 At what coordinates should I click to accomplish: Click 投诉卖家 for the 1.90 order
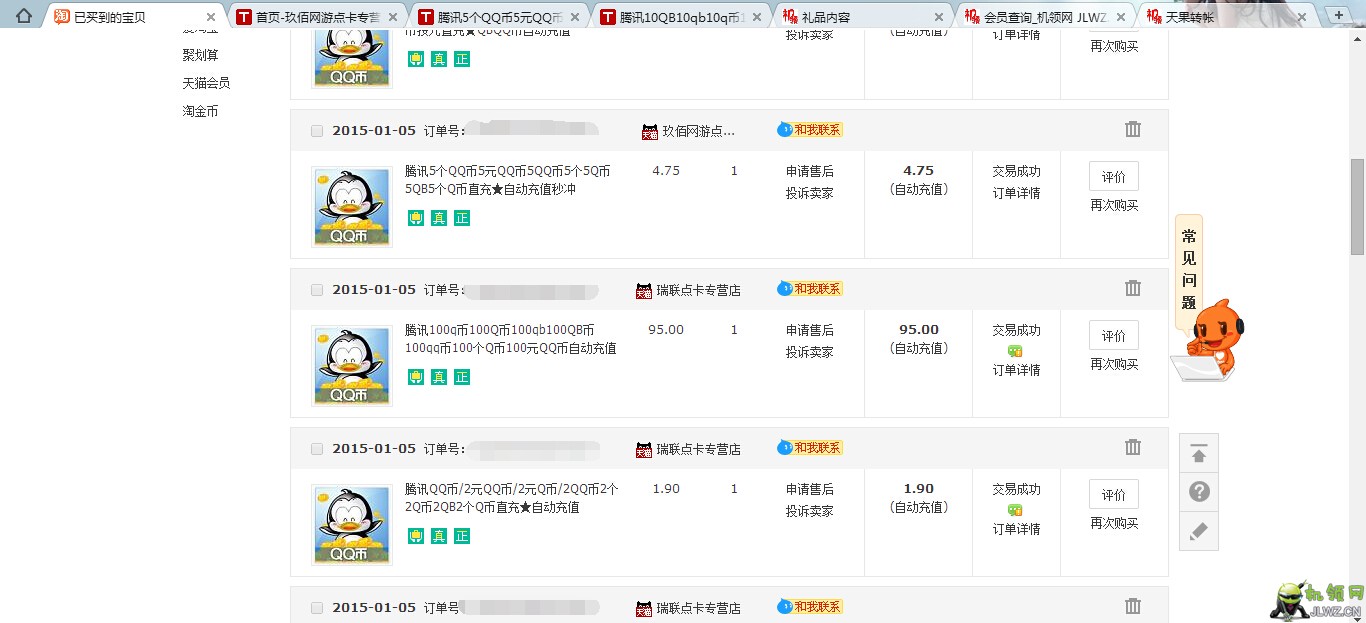coord(809,511)
